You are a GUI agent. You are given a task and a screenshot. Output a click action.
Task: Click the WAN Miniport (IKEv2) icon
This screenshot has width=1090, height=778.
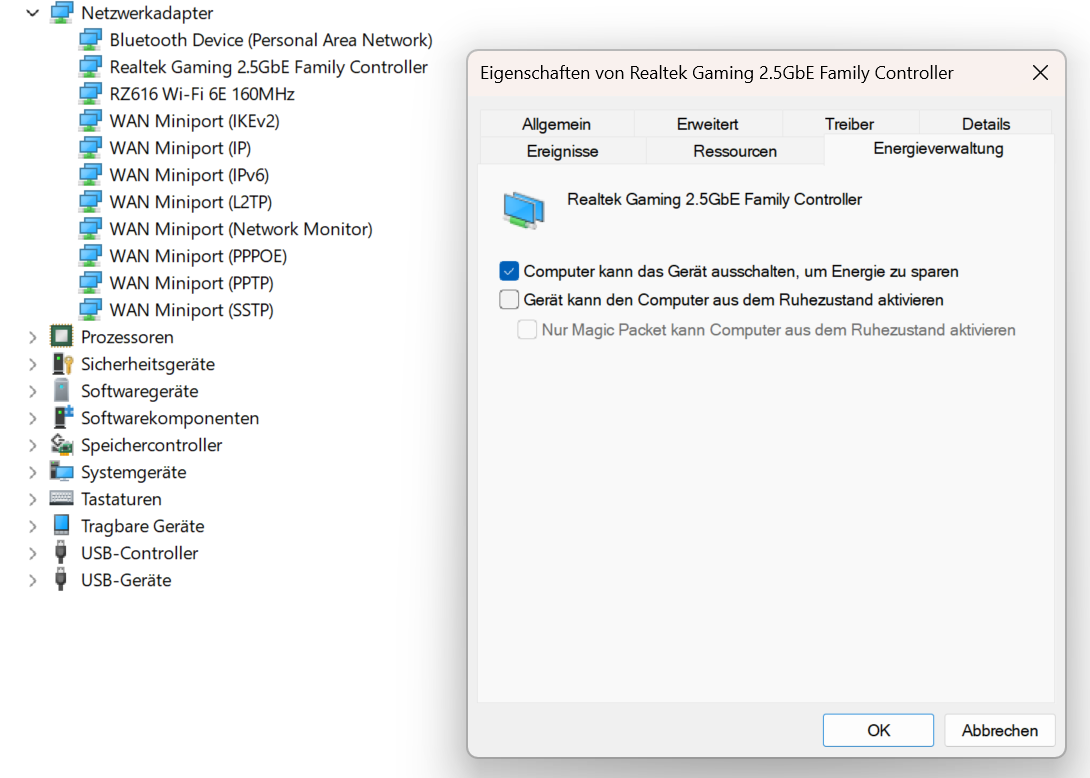point(90,121)
